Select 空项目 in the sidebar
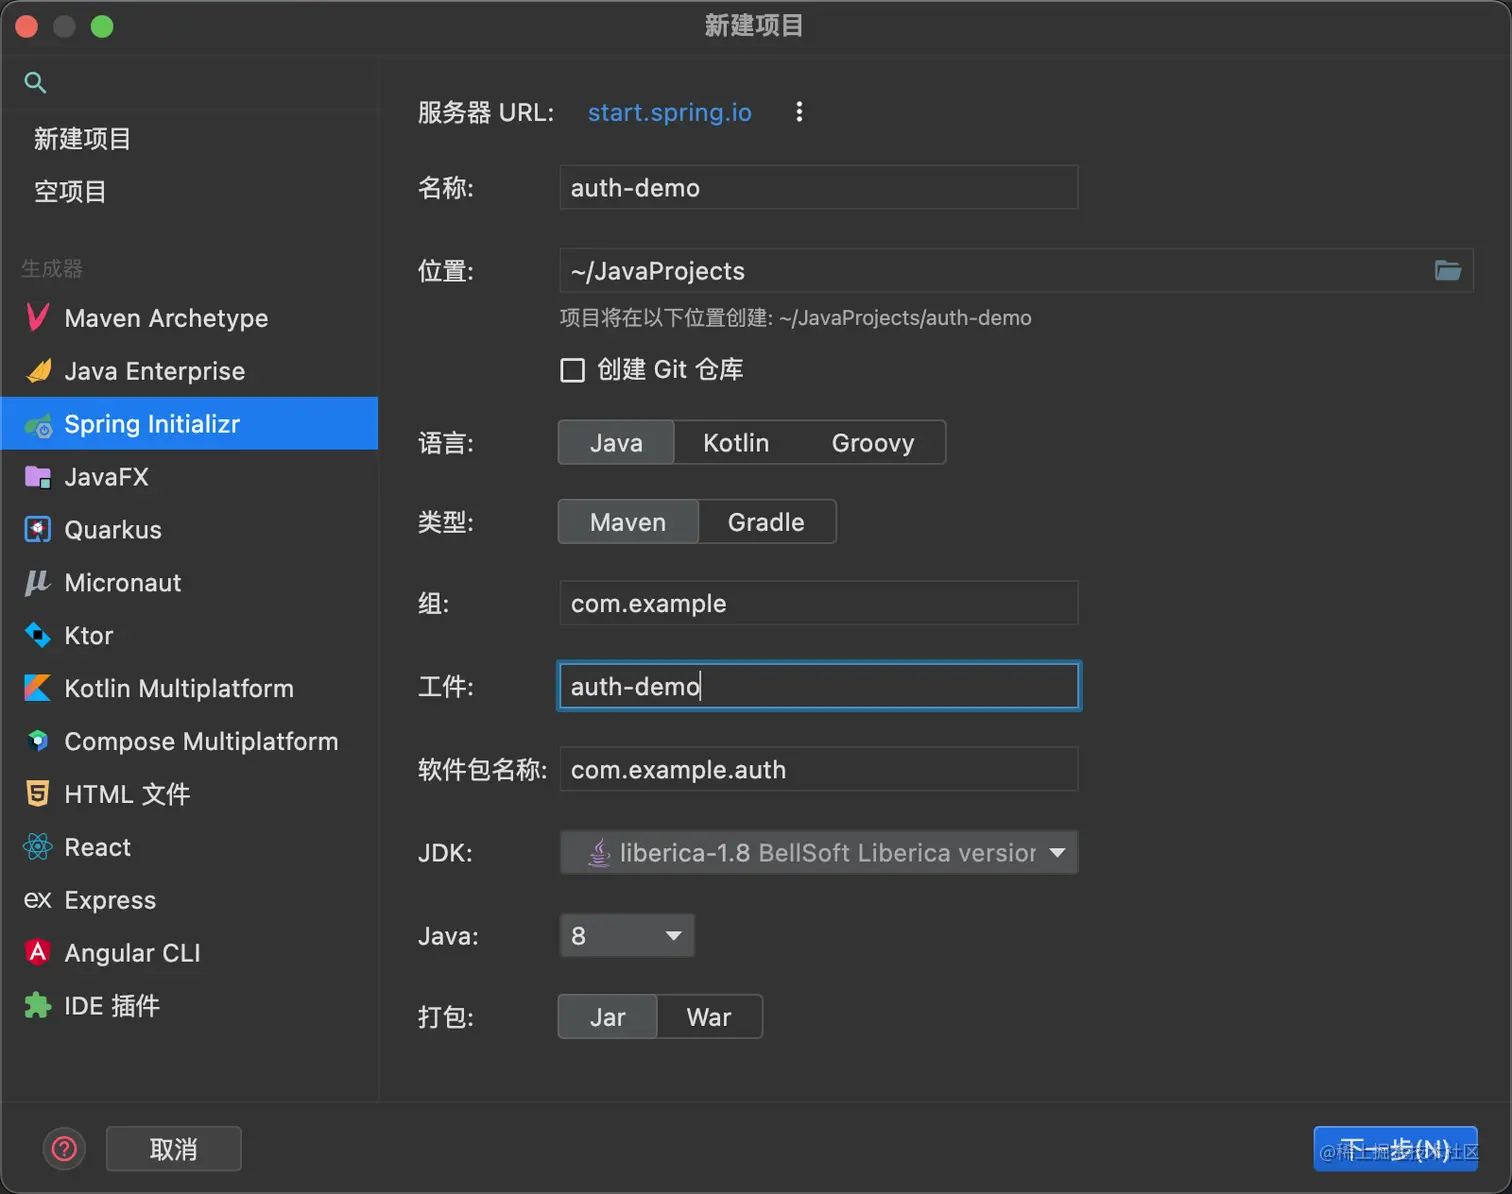The image size is (1512, 1194). click(x=70, y=192)
